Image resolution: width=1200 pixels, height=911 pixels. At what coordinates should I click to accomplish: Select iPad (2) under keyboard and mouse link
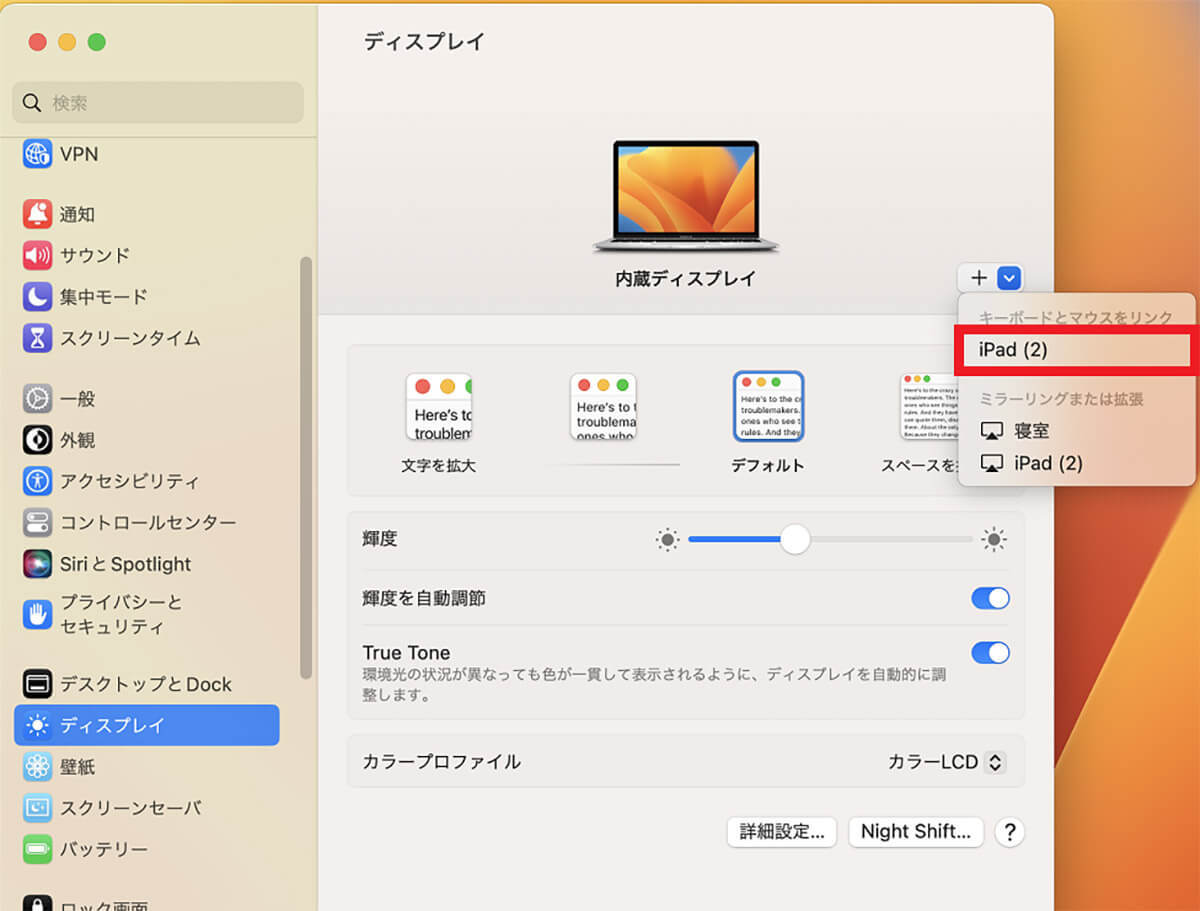1075,350
